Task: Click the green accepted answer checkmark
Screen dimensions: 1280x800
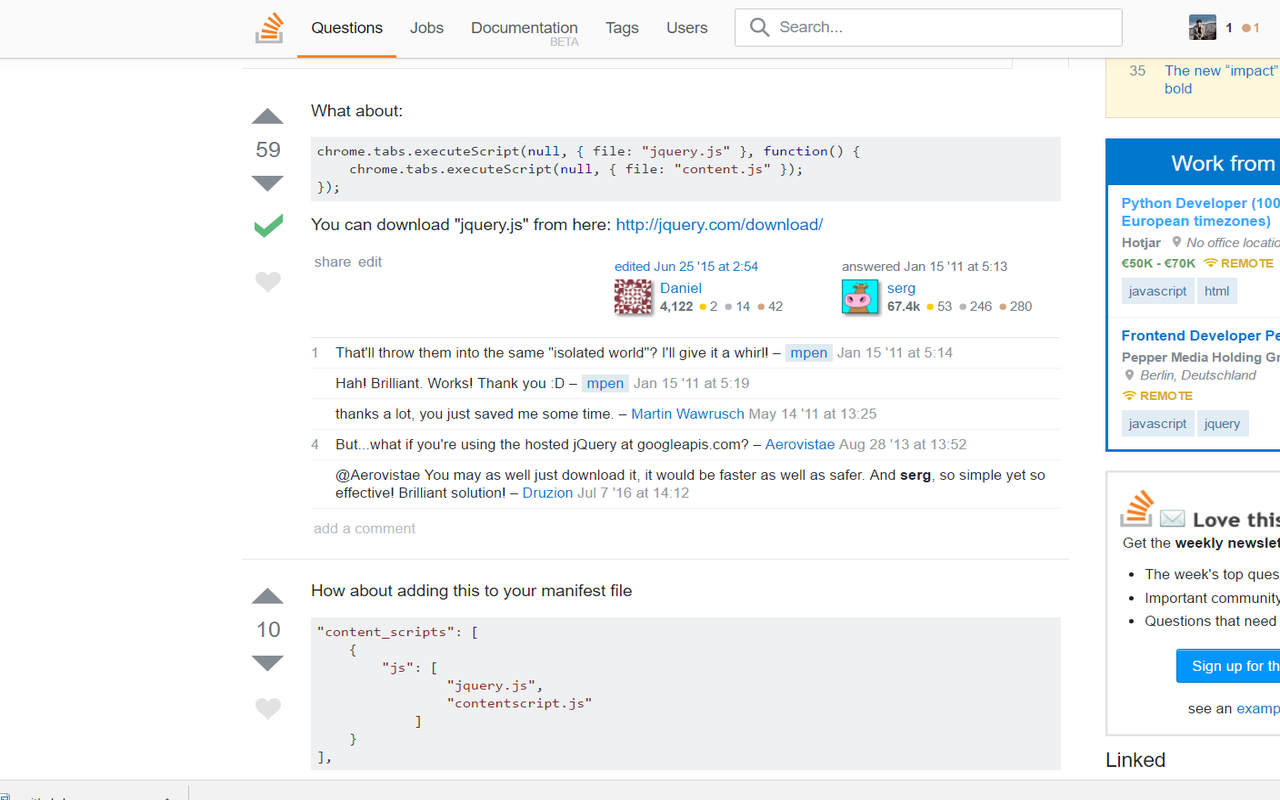Action: tap(268, 226)
